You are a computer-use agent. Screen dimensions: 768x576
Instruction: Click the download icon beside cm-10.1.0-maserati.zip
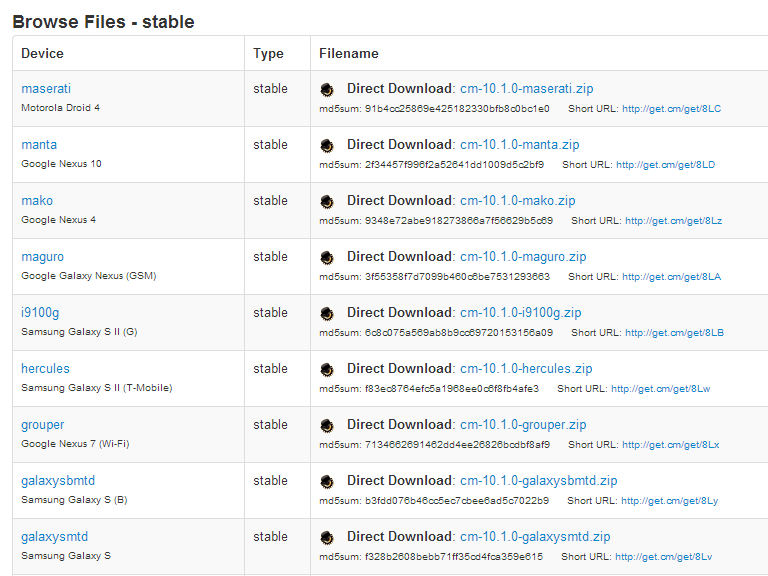pos(327,89)
